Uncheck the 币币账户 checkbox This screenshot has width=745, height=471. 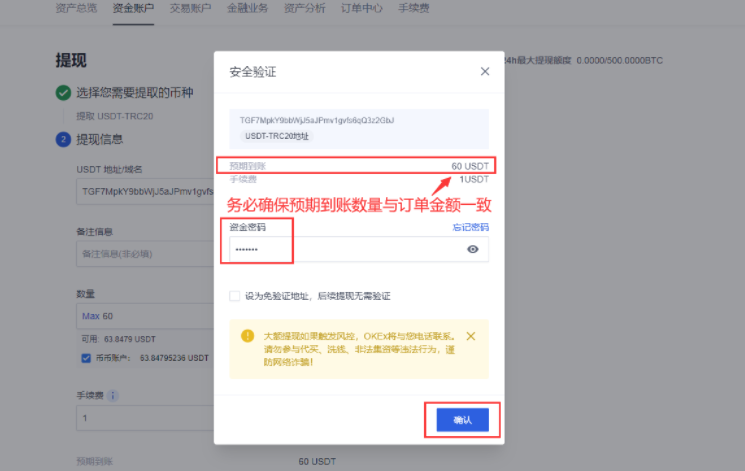[86, 357]
